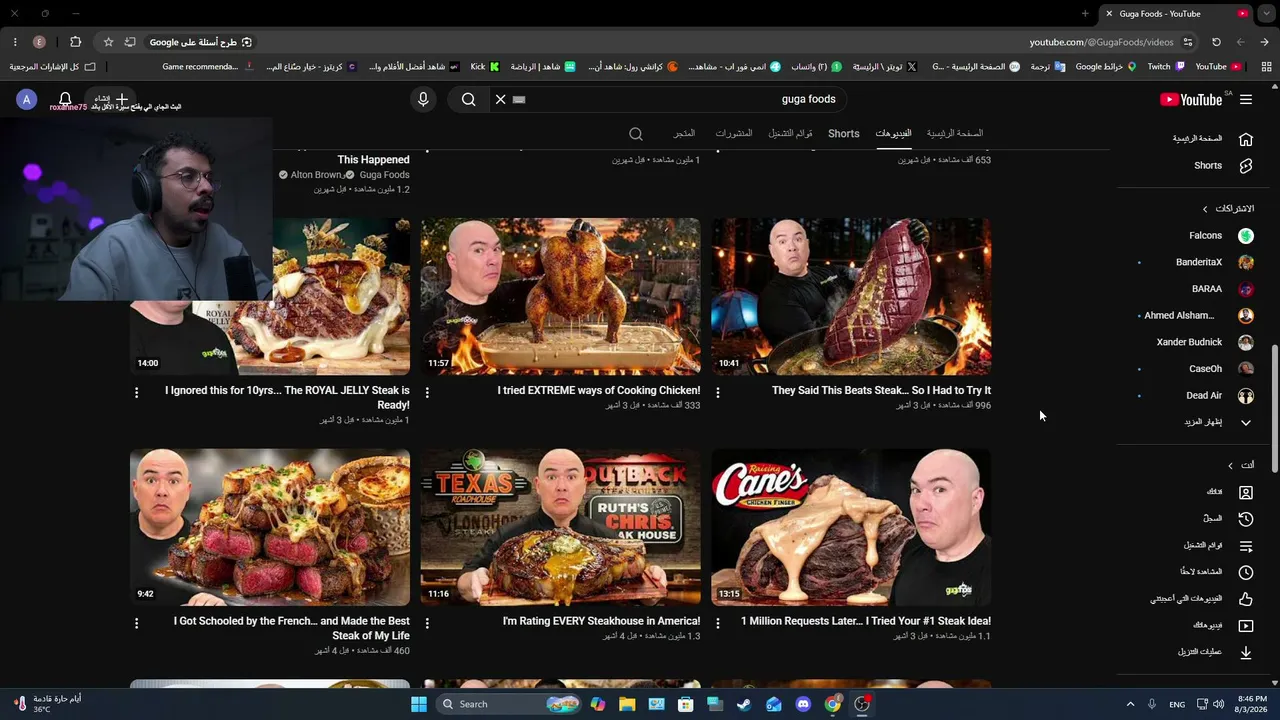Open the Chrome tab search dropdown
This screenshot has width=1280, height=720.
coord(1266,13)
